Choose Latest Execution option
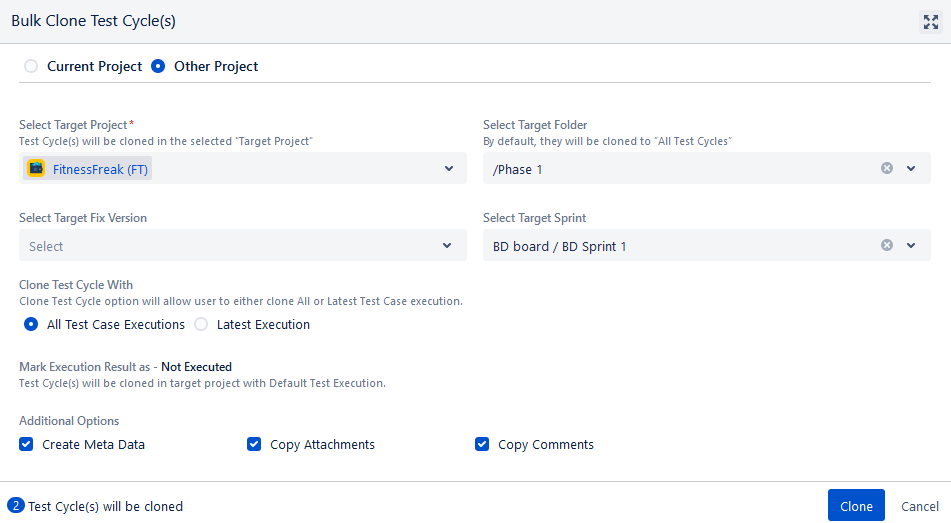Image resolution: width=951 pixels, height=523 pixels. coord(201,325)
